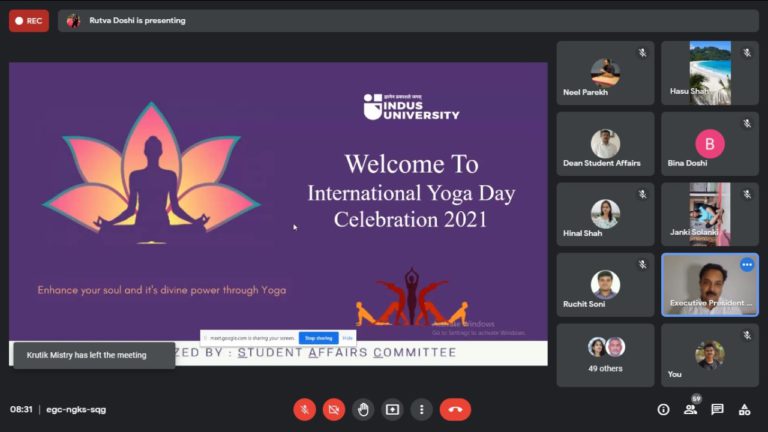Click Ruchit Soni's muted mic icon

coord(642,264)
